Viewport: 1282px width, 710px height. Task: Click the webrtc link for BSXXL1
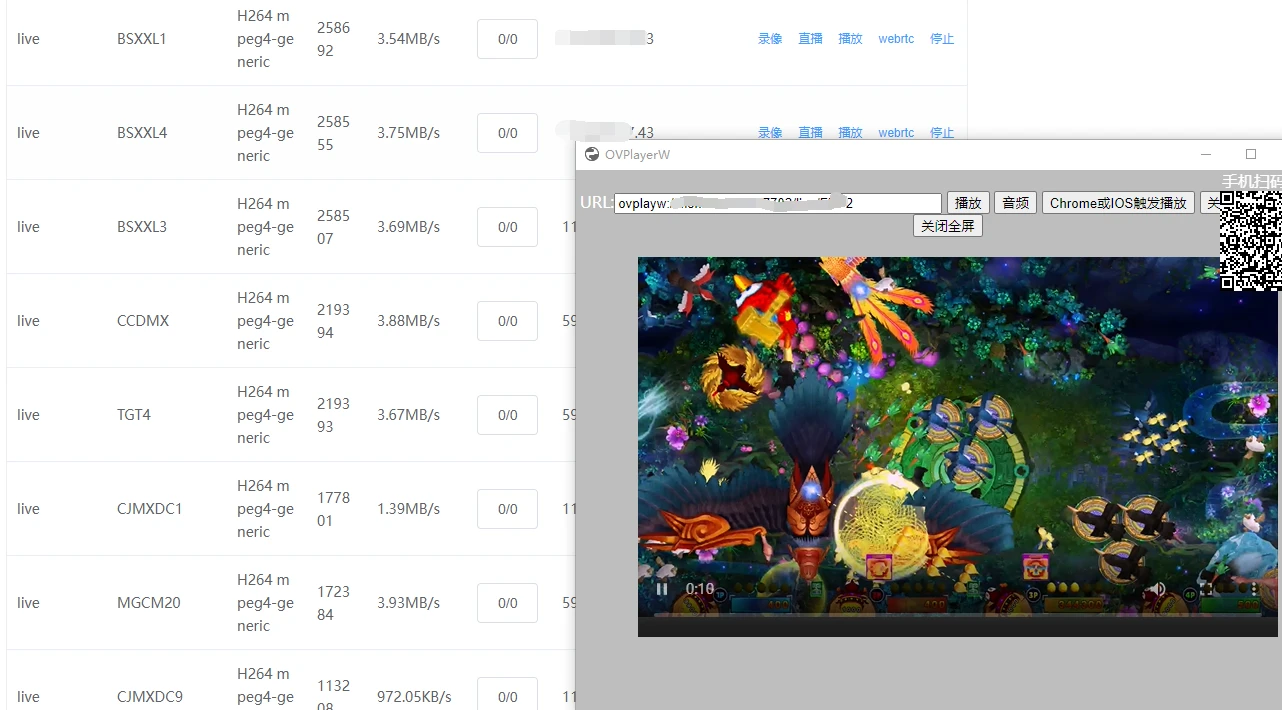pos(896,39)
